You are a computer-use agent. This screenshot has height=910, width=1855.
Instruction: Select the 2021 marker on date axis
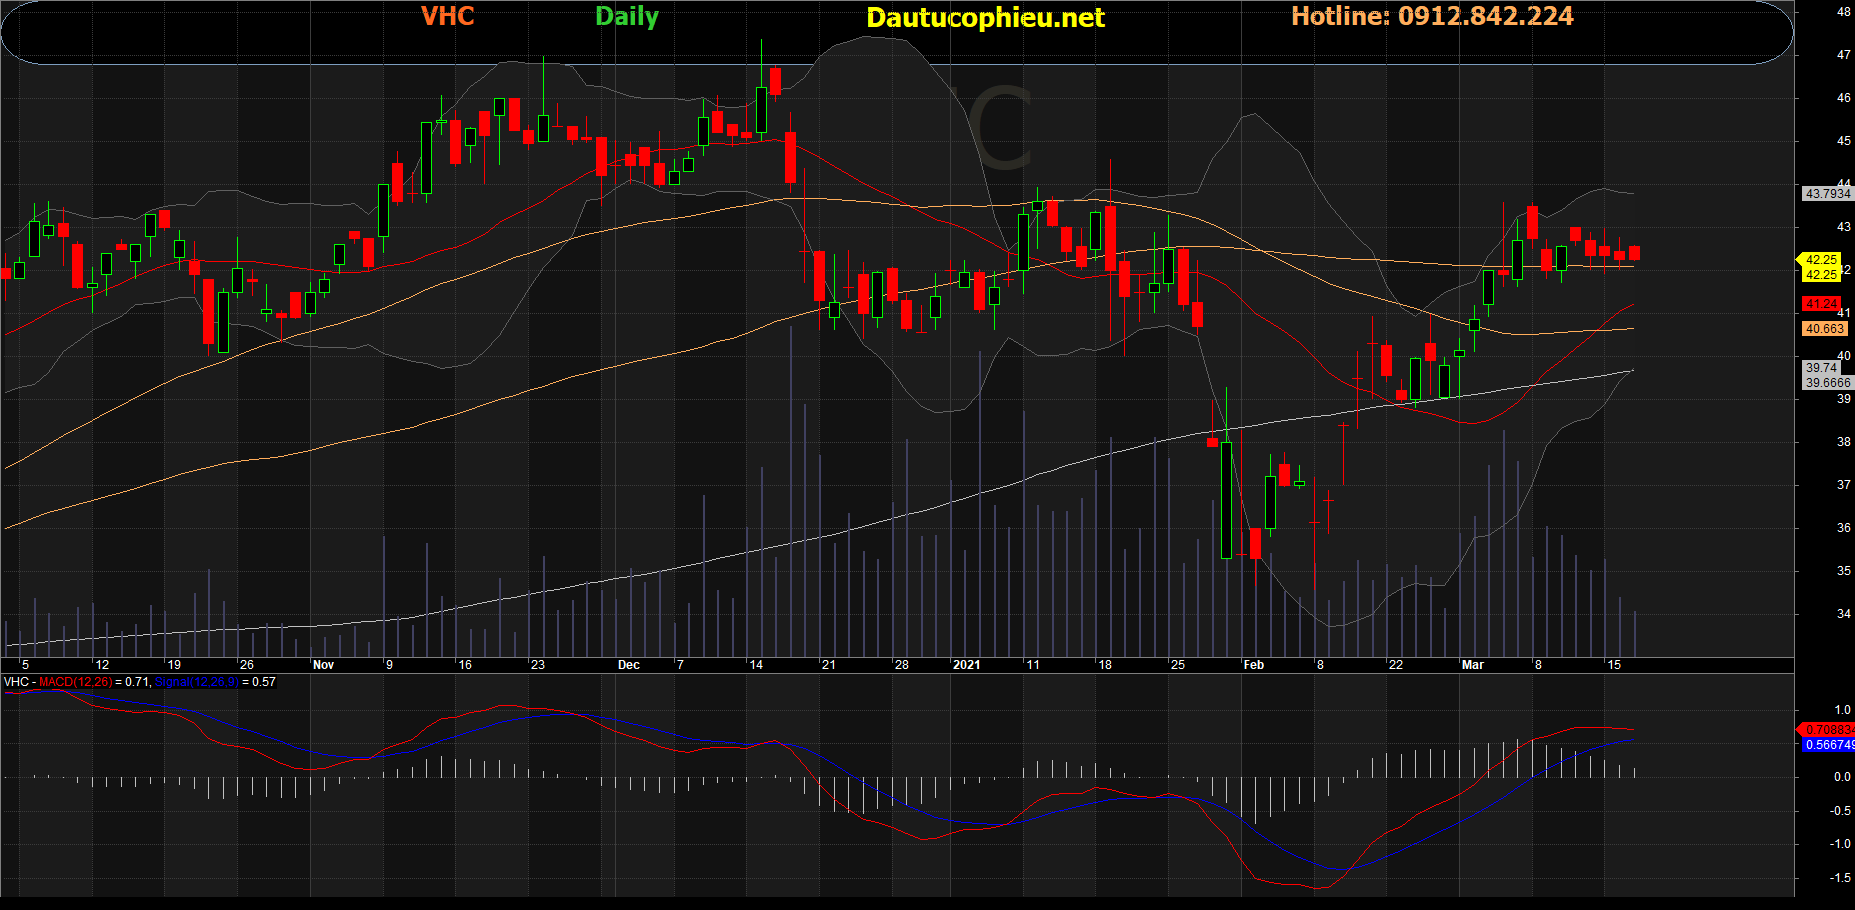coord(966,665)
